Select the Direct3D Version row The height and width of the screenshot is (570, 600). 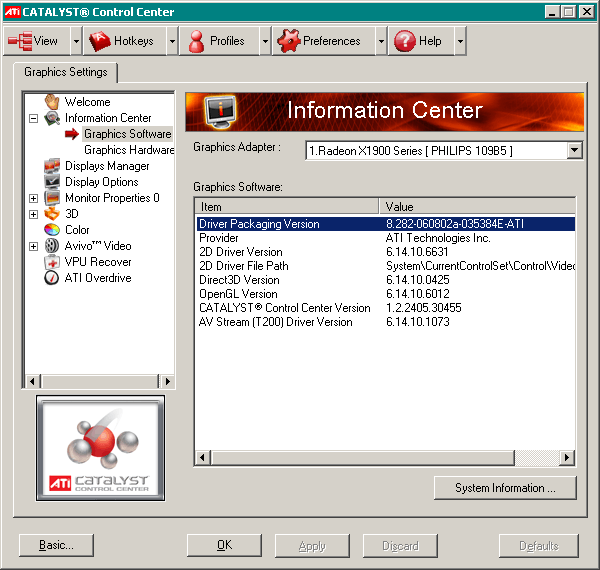pos(385,280)
